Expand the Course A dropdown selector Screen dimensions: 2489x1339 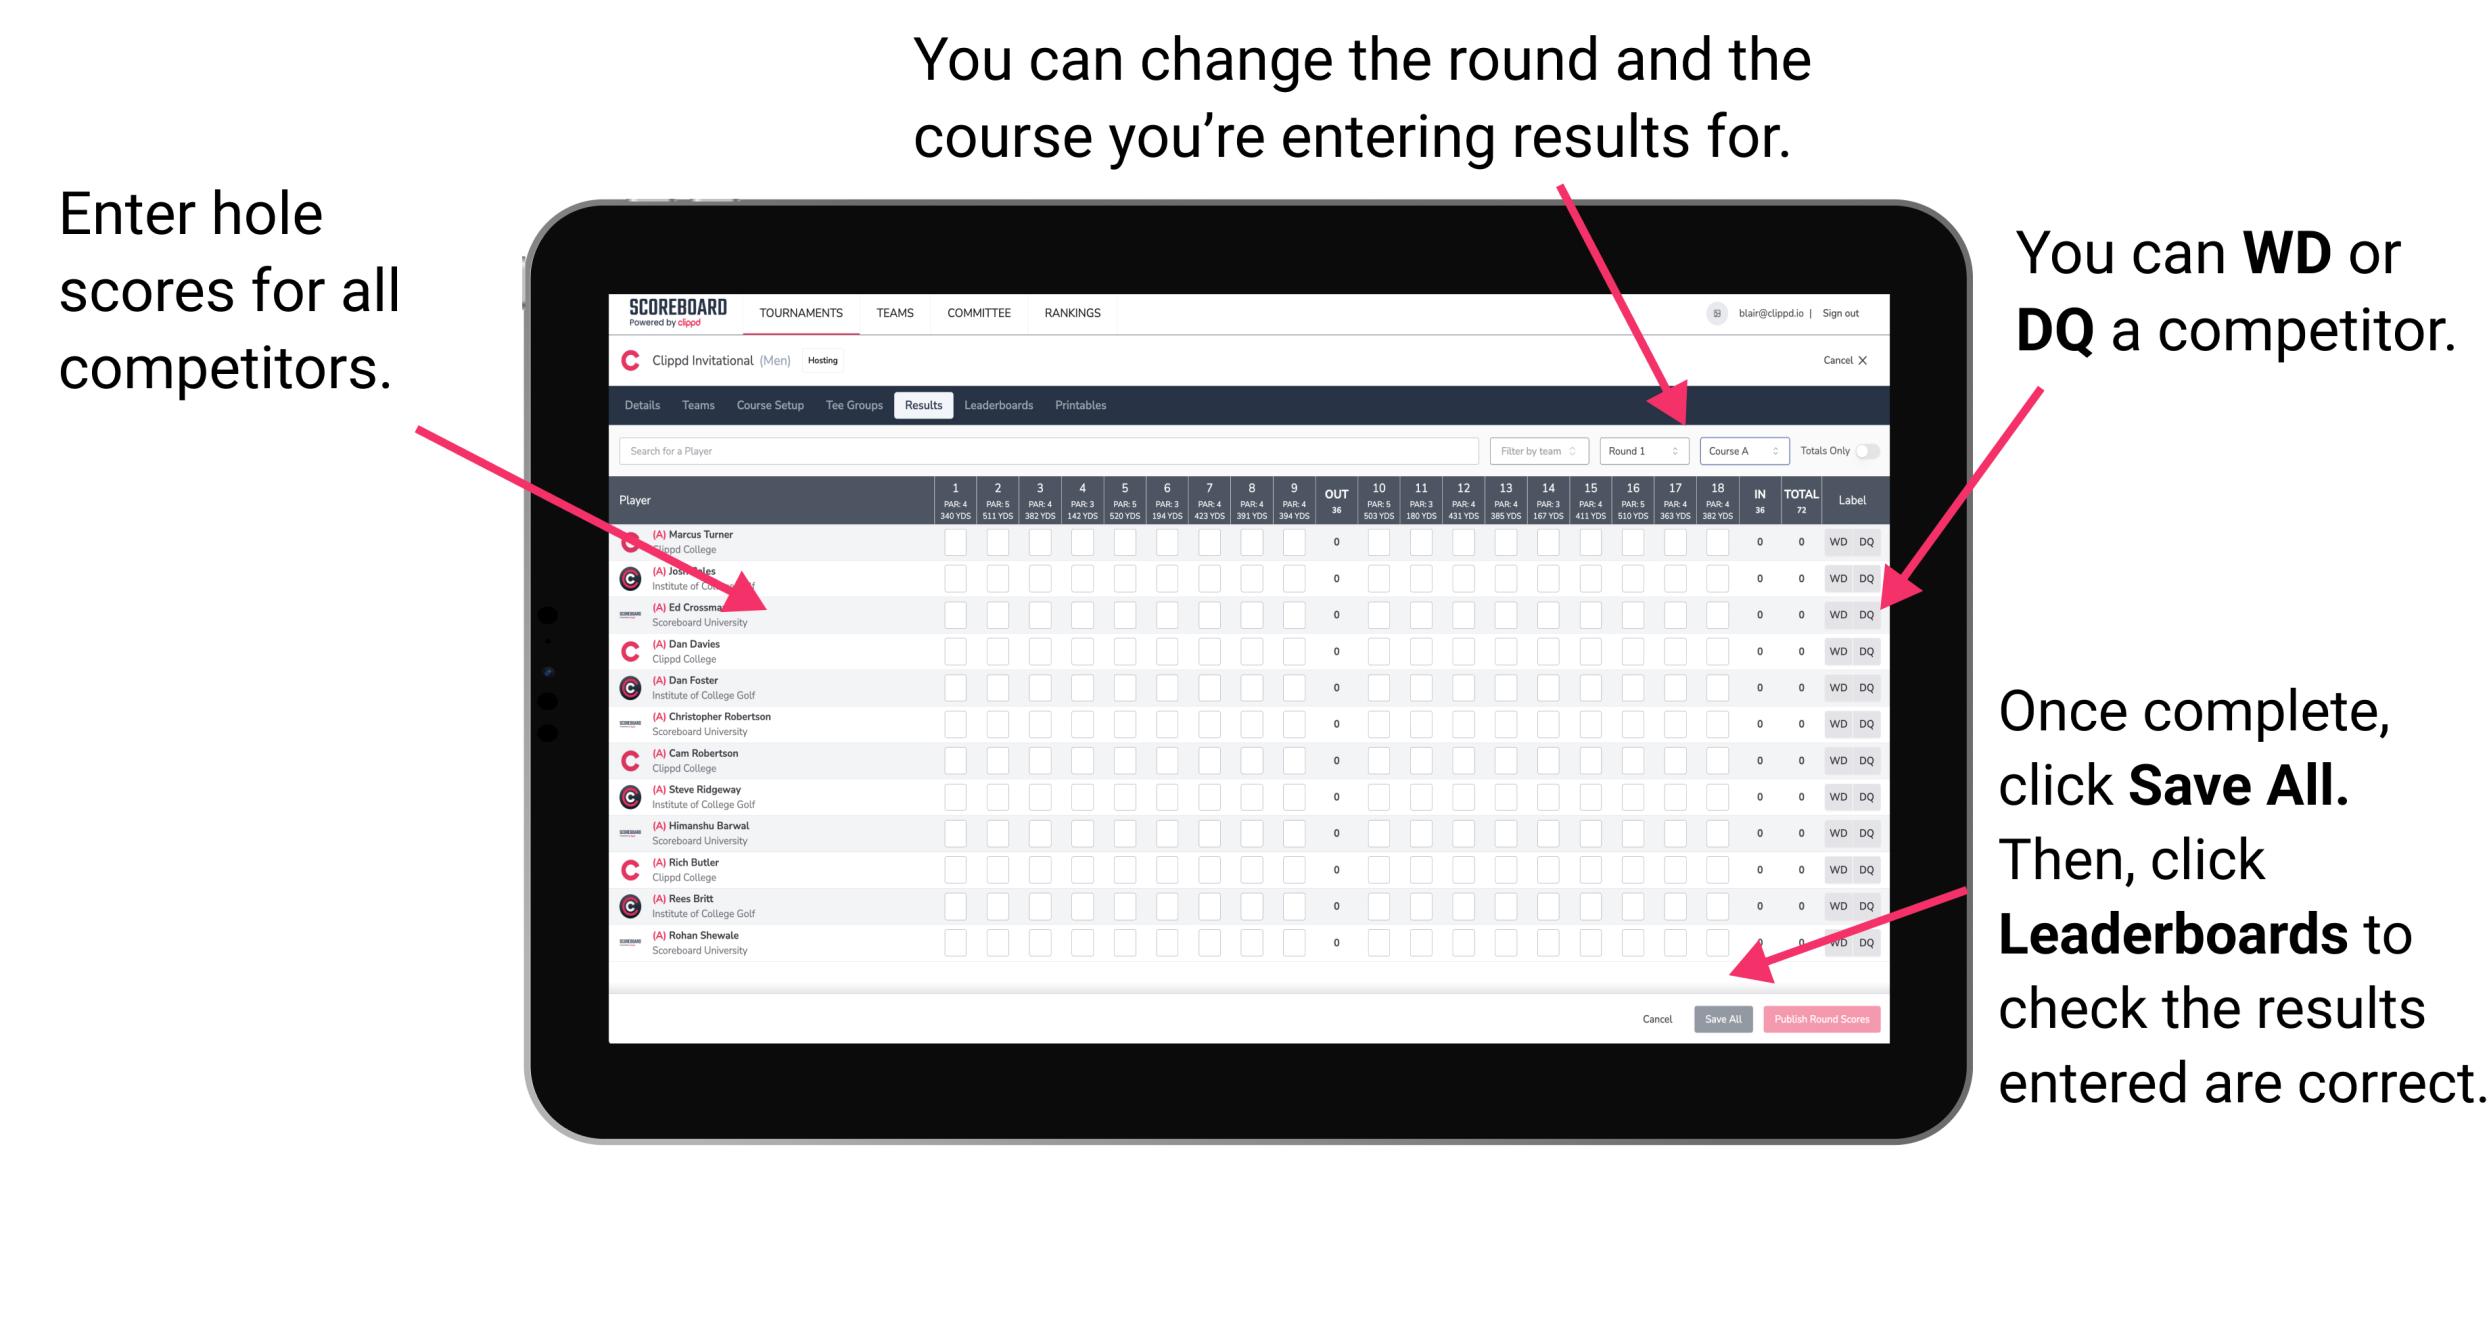tap(1727, 450)
